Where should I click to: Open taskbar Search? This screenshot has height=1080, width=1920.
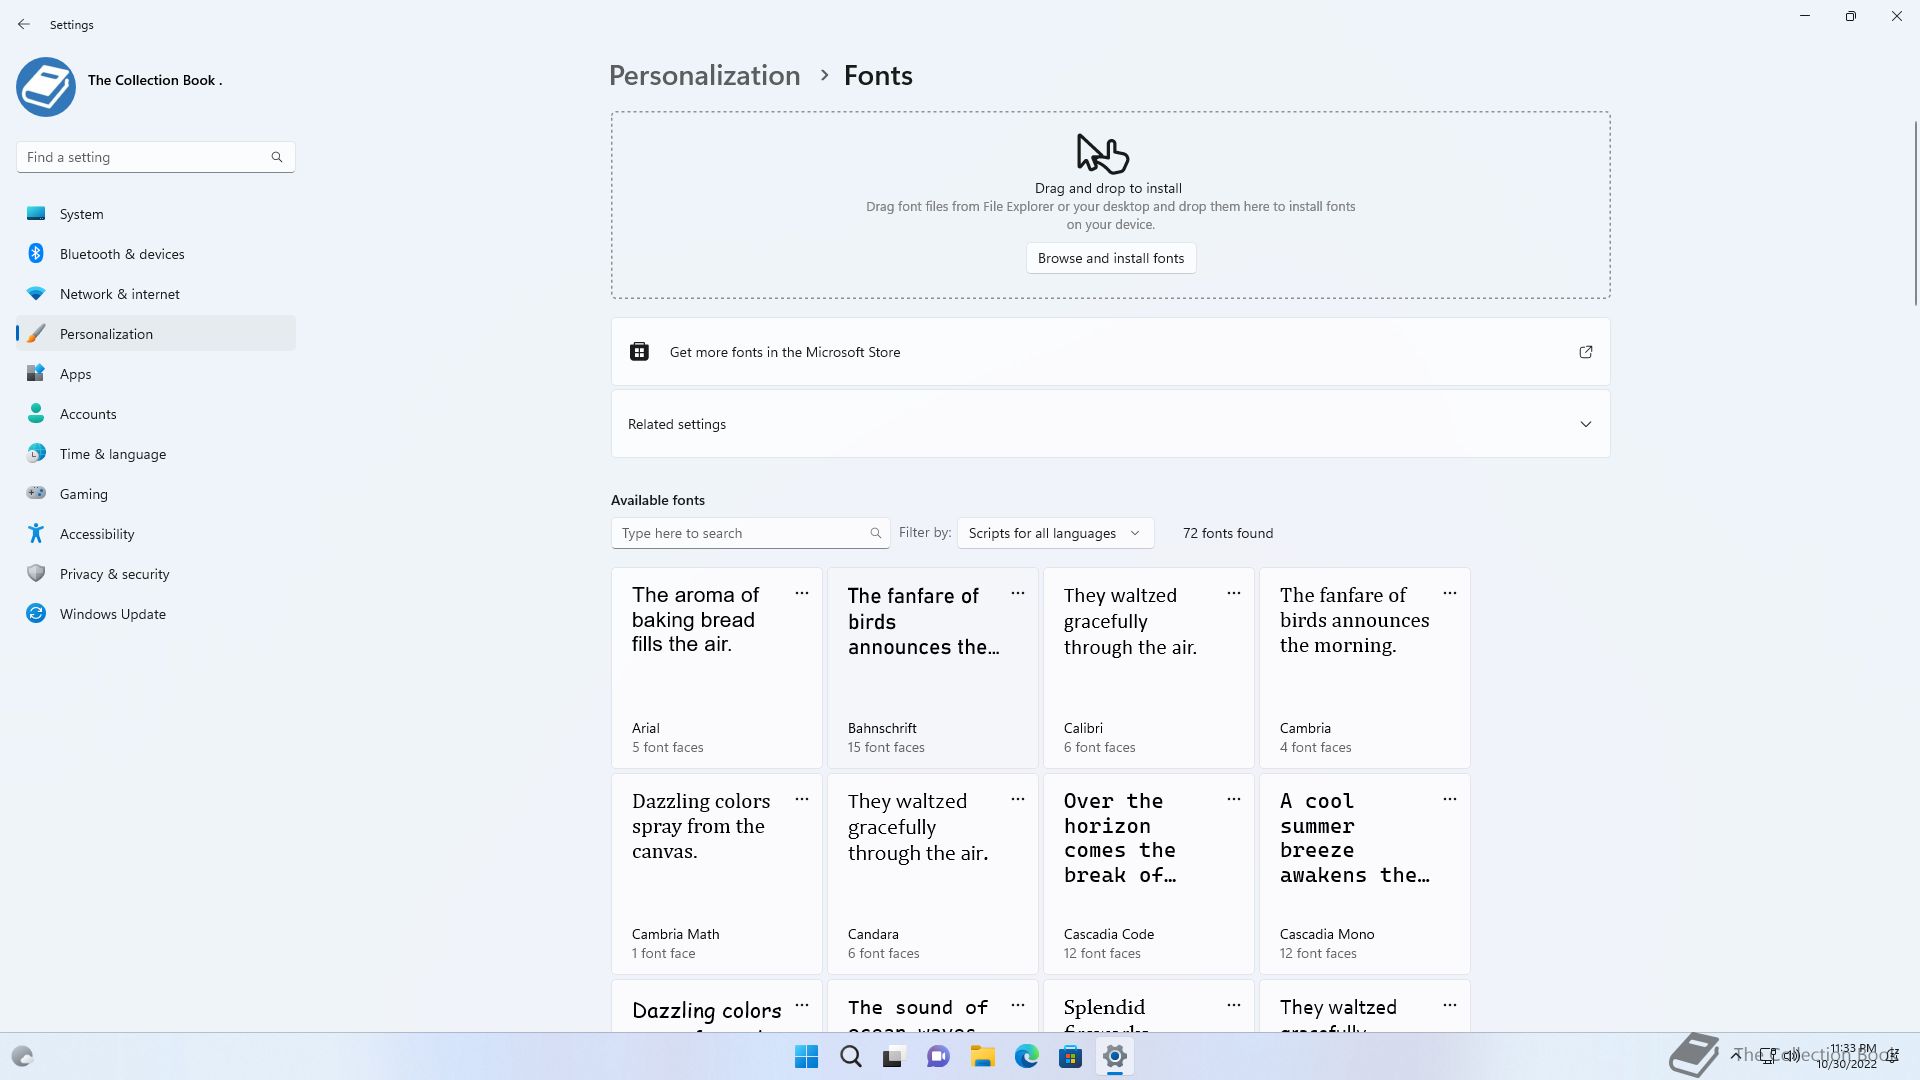click(x=851, y=1056)
